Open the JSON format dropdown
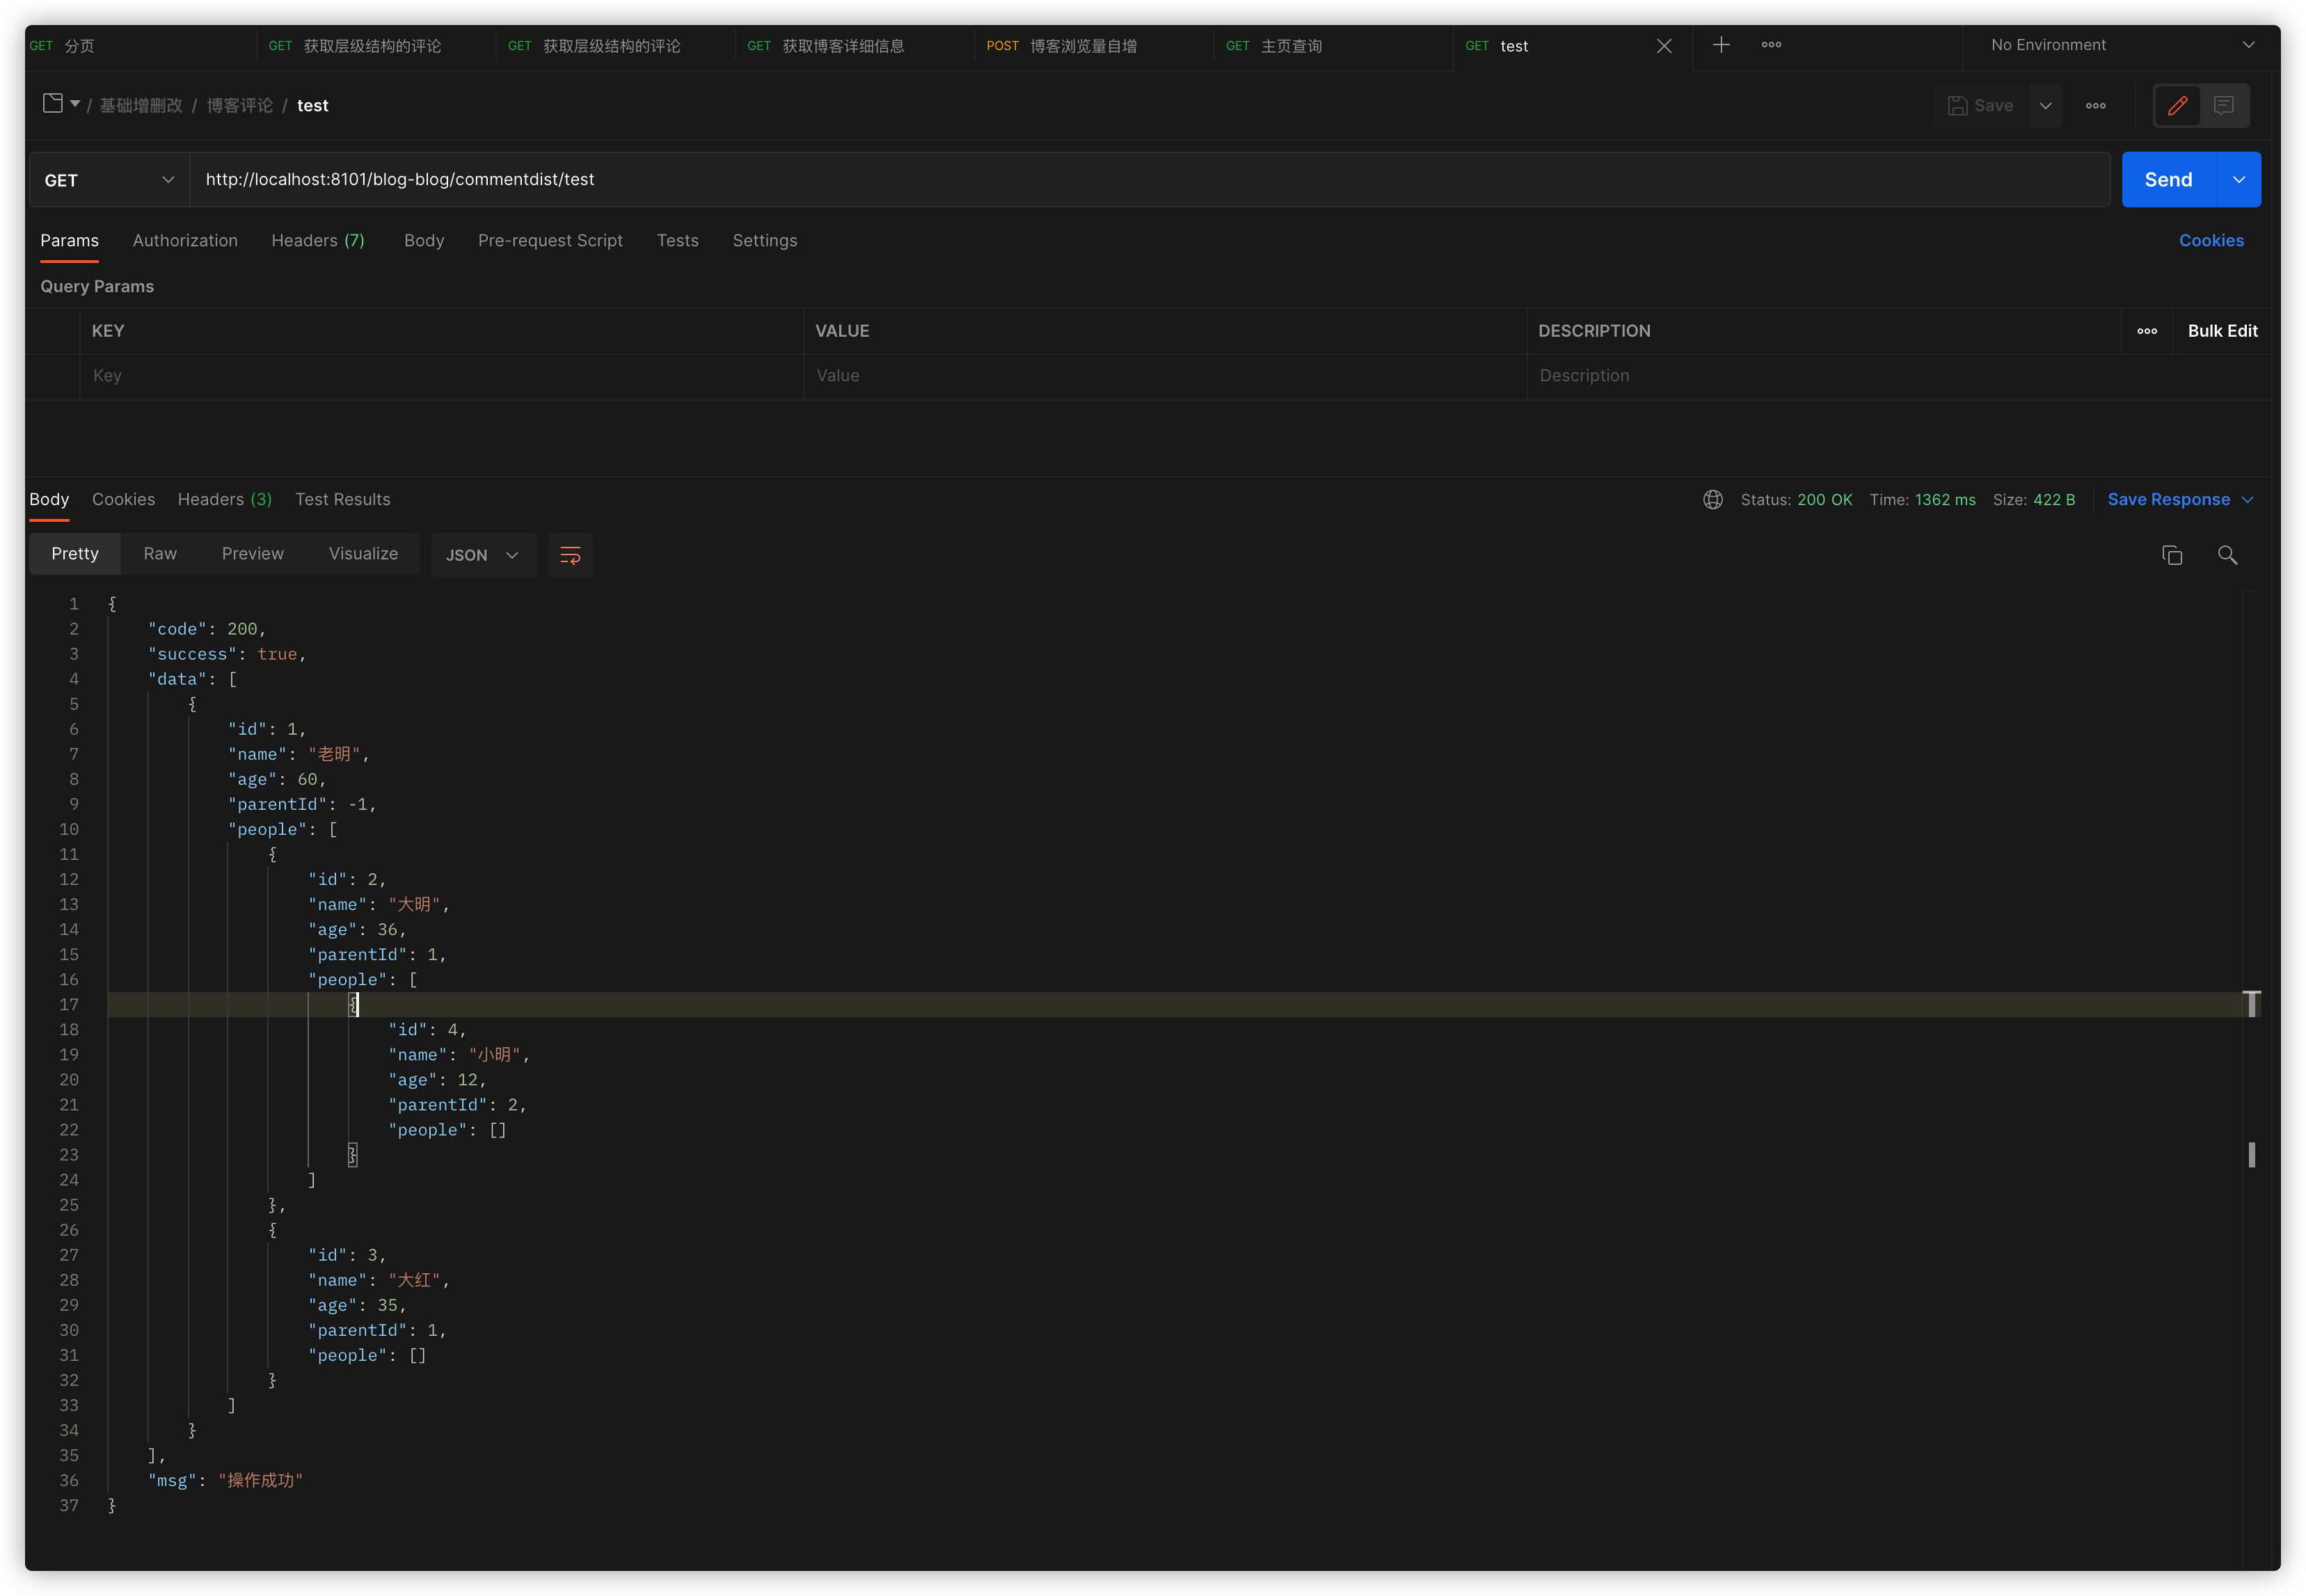The width and height of the screenshot is (2306, 1596). coord(483,555)
